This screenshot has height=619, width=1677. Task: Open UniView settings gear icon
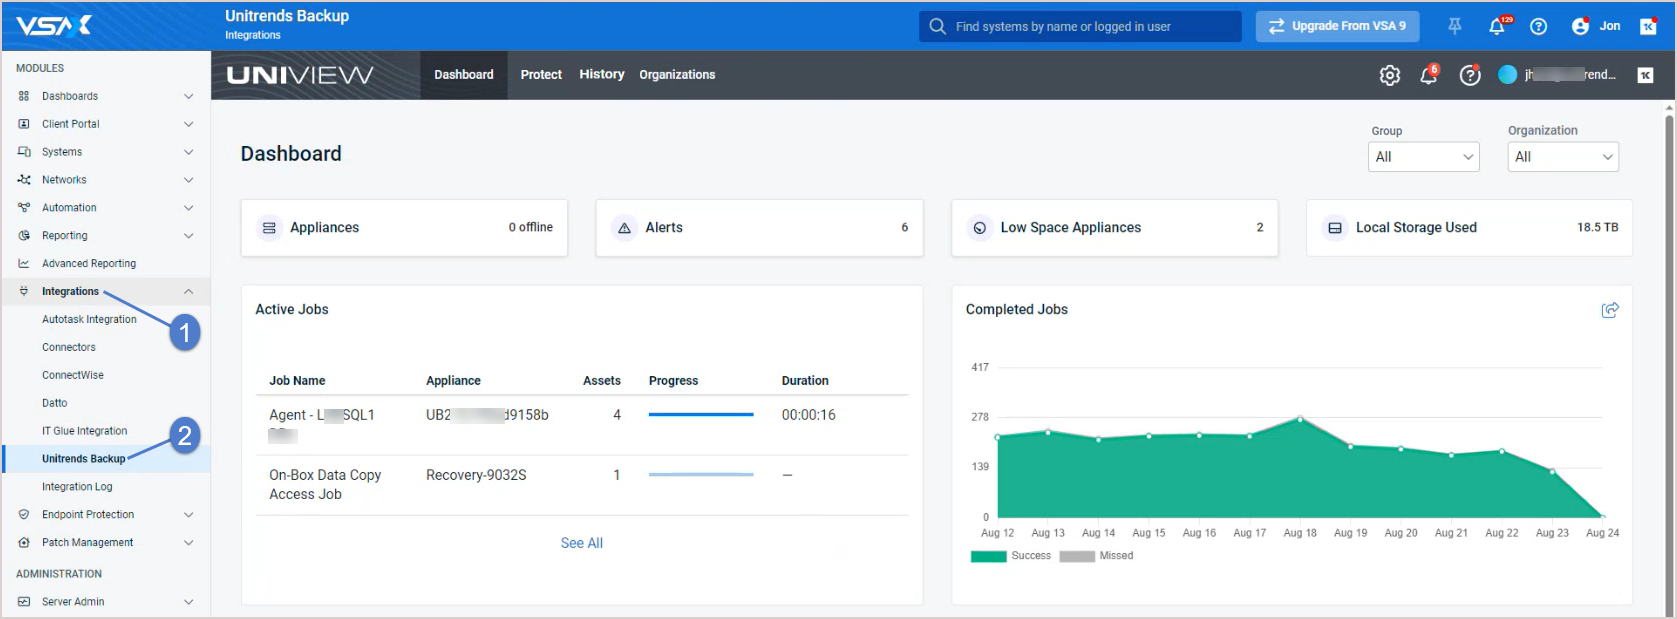coord(1390,75)
